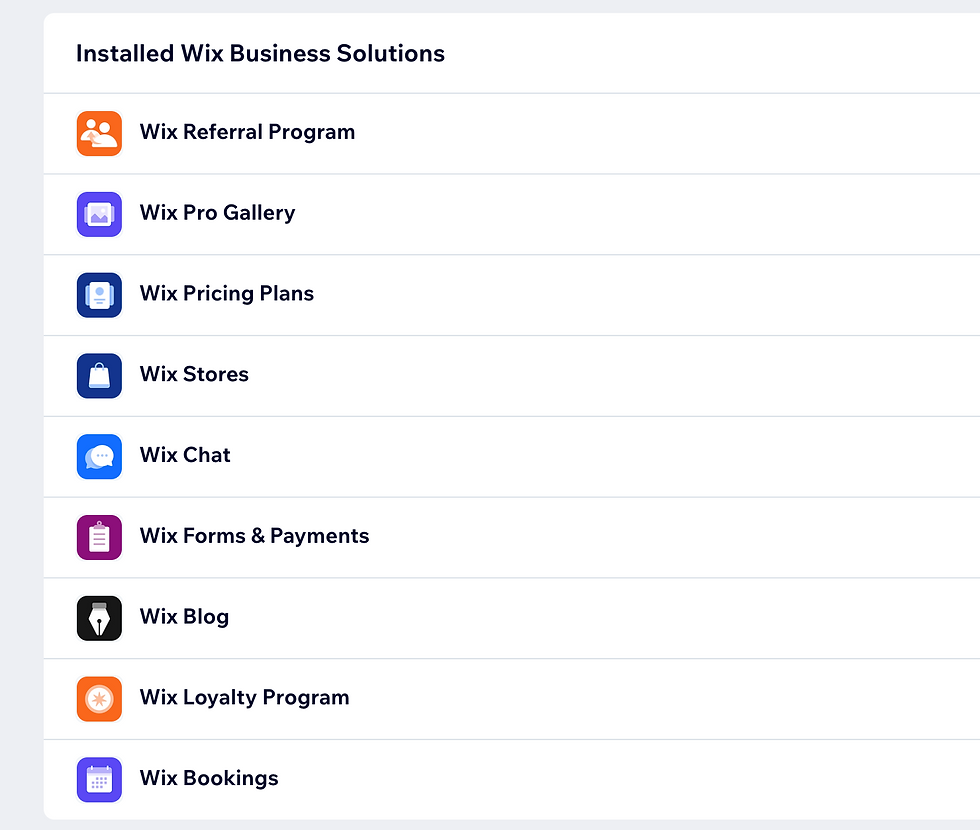
Task: Click empty area of Wix Stores row
Action: tap(612, 376)
